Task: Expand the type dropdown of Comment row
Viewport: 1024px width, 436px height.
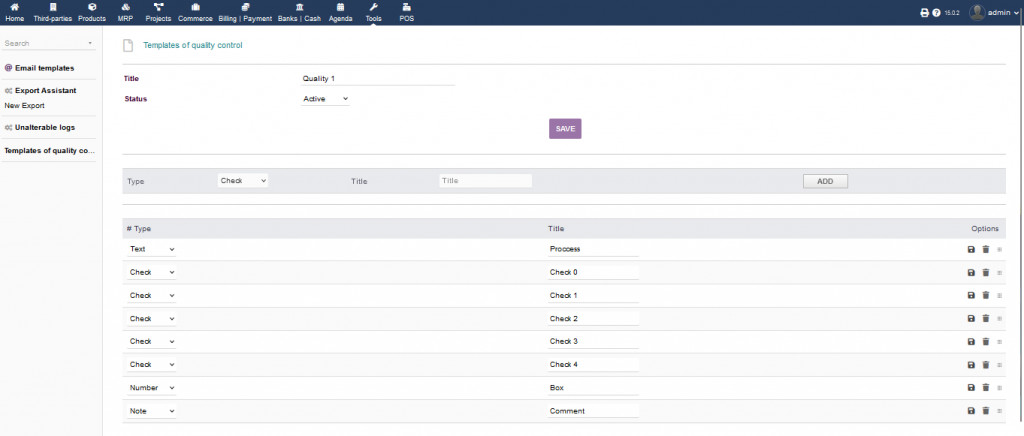Action: pyautogui.click(x=152, y=410)
